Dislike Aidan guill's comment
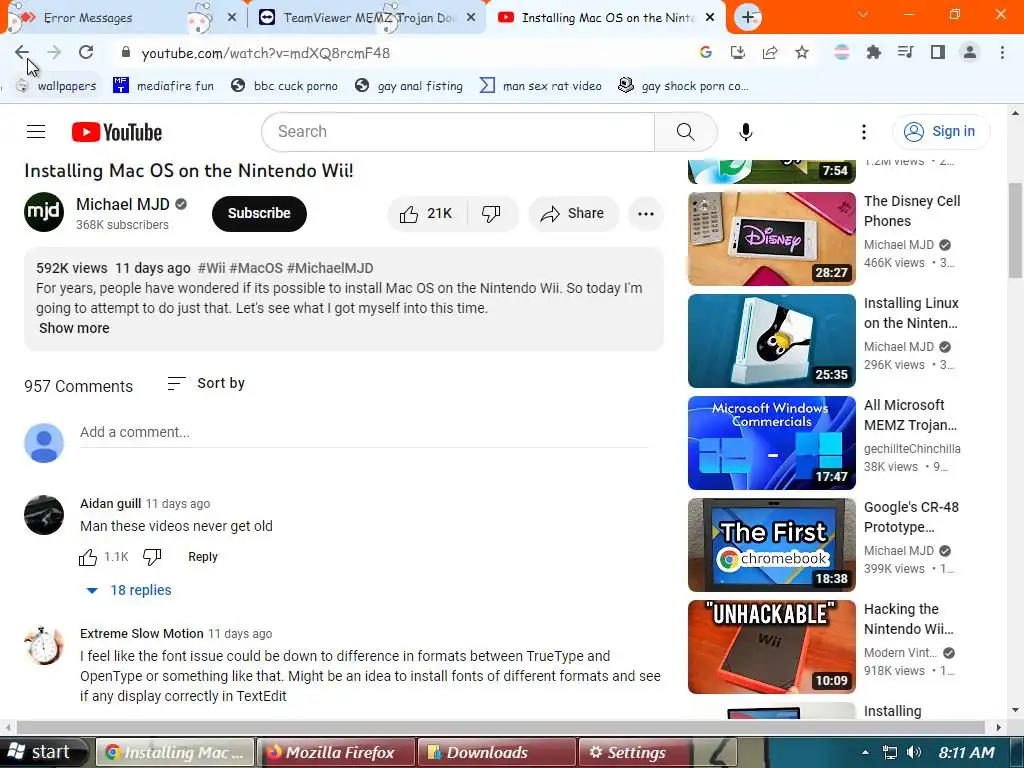This screenshot has width=1024, height=768. pos(152,557)
